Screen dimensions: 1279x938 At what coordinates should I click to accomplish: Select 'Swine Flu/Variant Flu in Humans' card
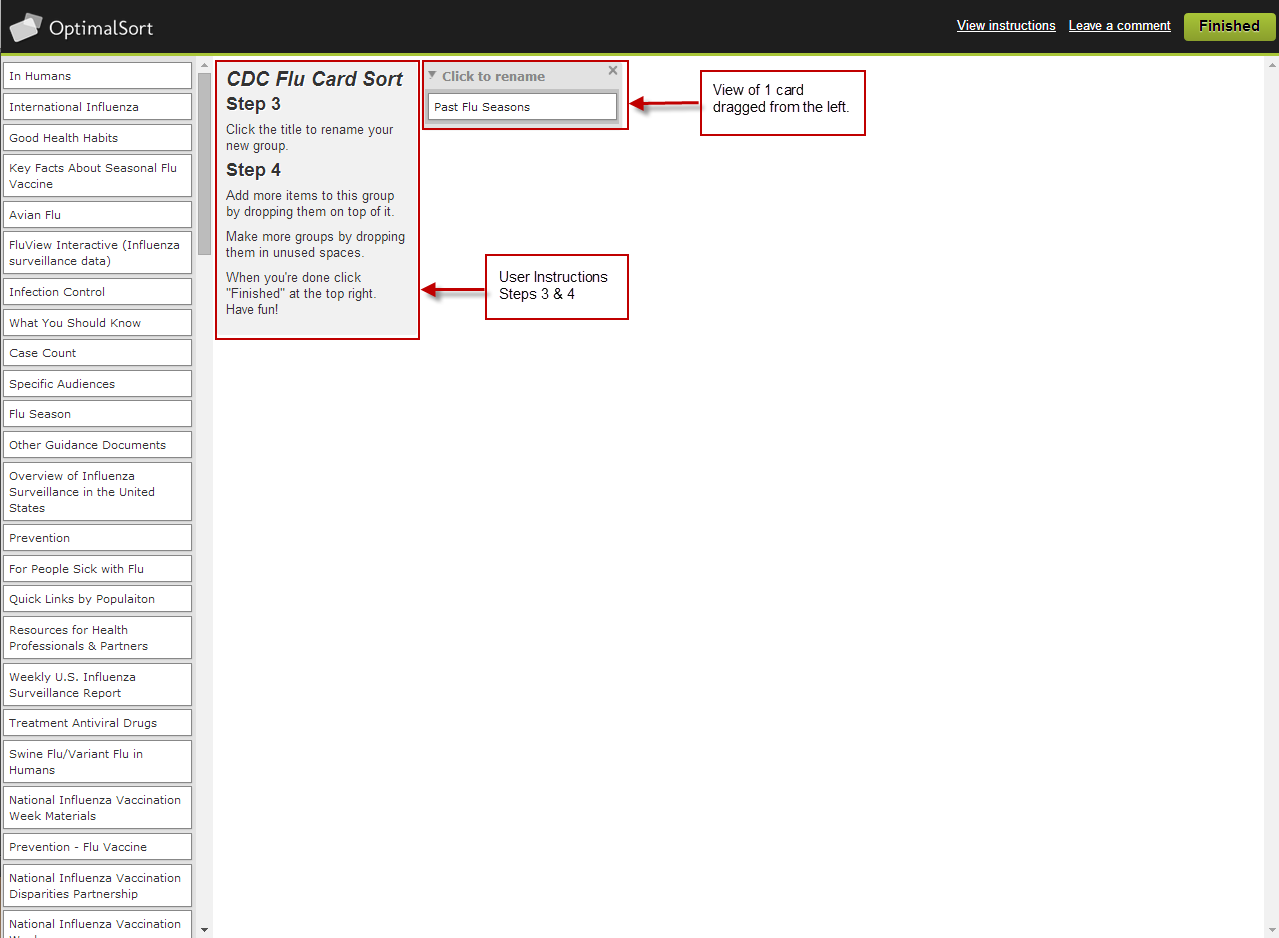pyautogui.click(x=97, y=762)
